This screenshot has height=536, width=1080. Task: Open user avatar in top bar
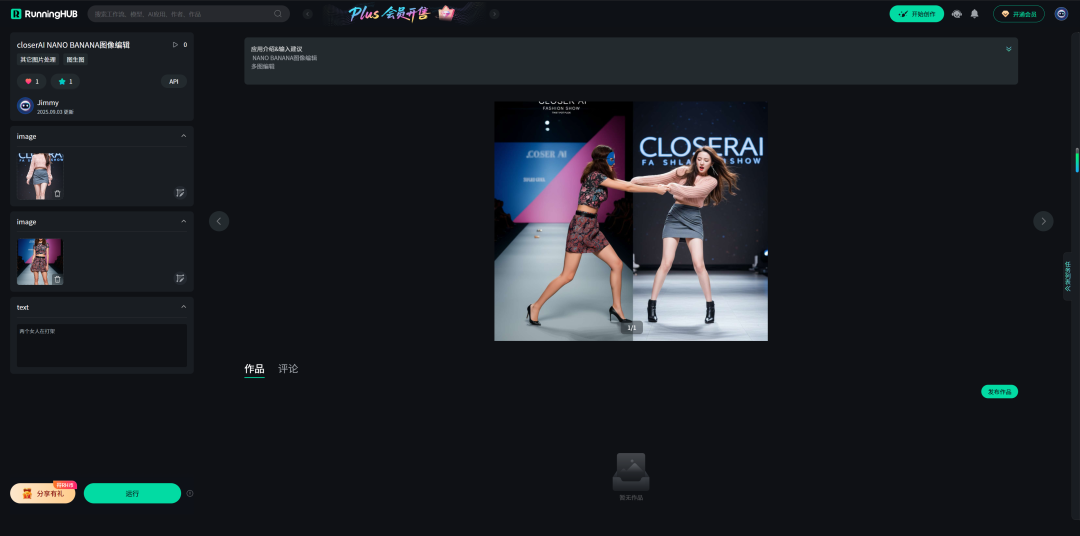(x=1061, y=14)
